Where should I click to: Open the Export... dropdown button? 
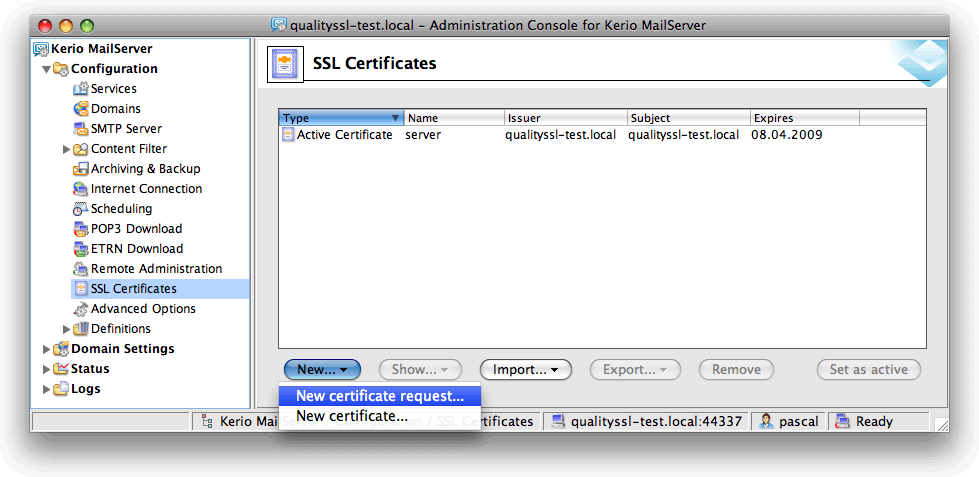tap(635, 370)
